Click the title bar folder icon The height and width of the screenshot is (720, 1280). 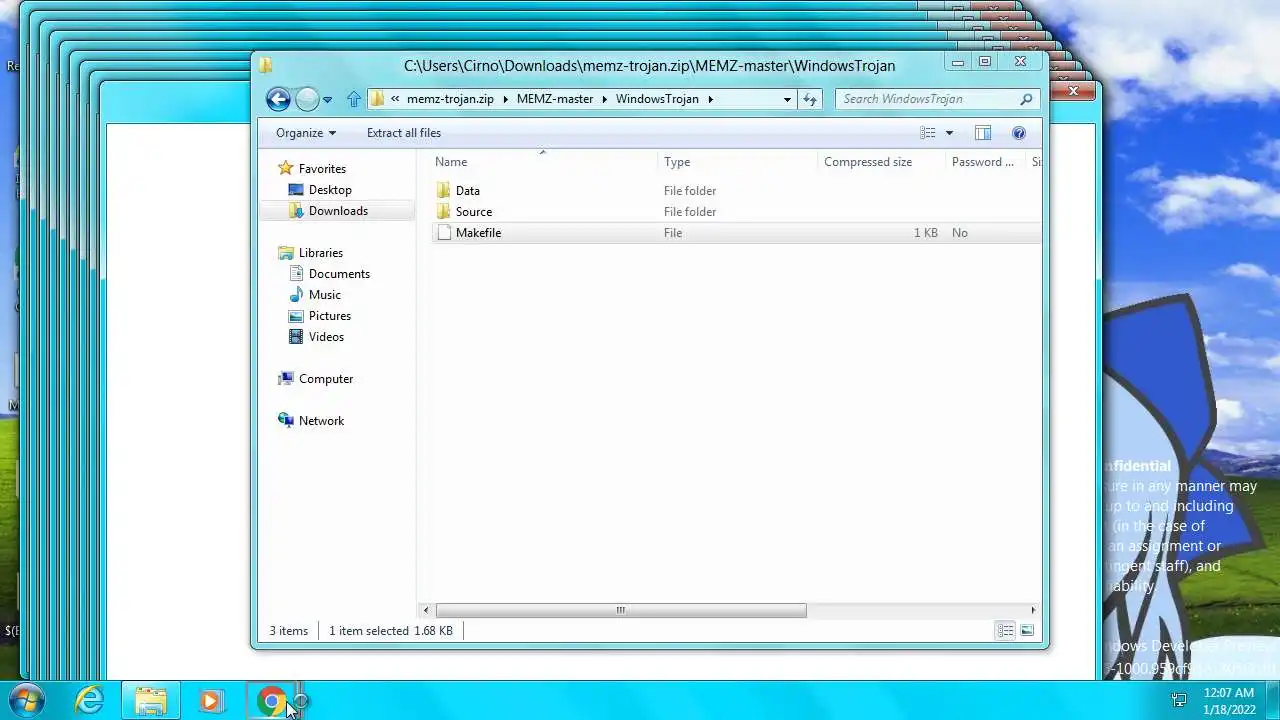tap(266, 66)
